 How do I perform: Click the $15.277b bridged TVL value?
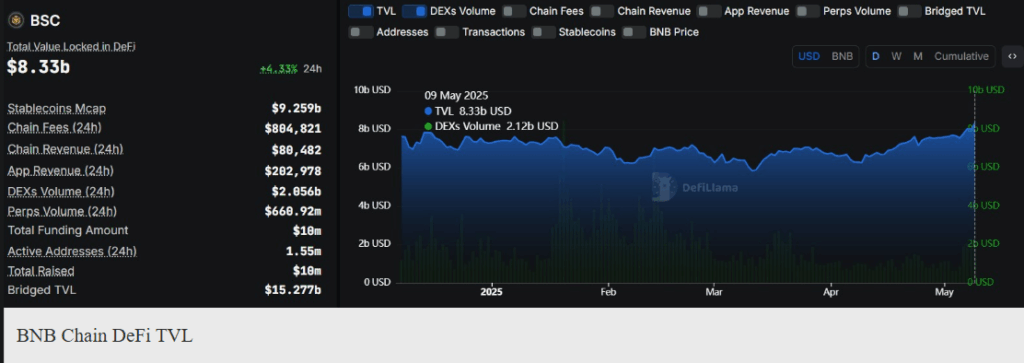(293, 289)
